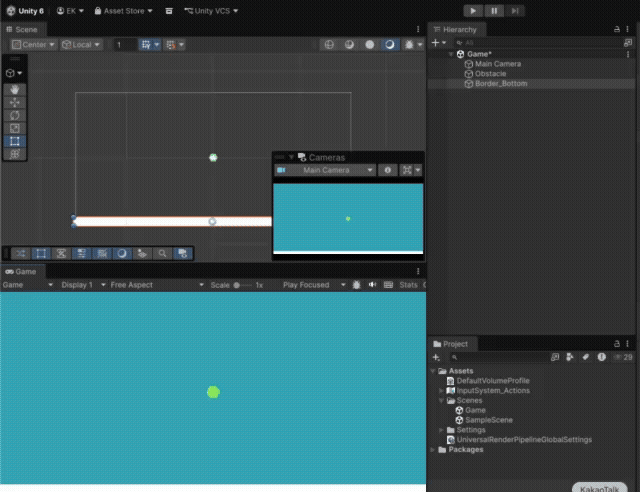Click the camera info button in Cameras overlay
Screen dimensions: 640x492
click(x=388, y=170)
